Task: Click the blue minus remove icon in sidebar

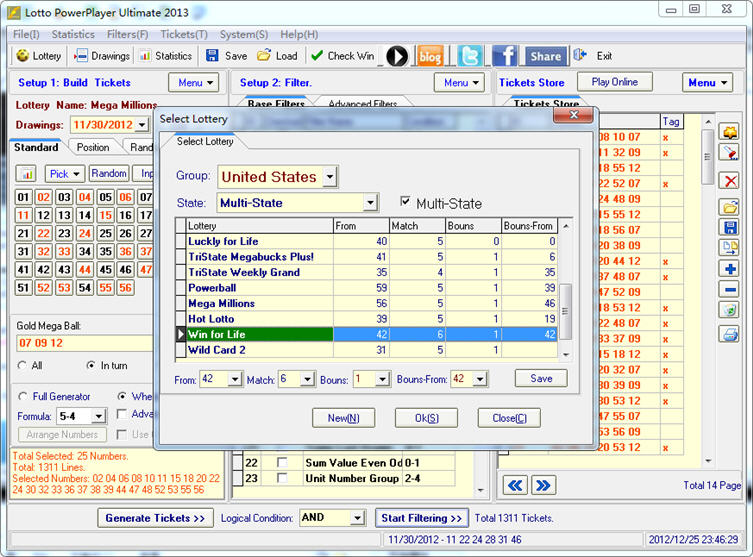Action: (x=730, y=290)
